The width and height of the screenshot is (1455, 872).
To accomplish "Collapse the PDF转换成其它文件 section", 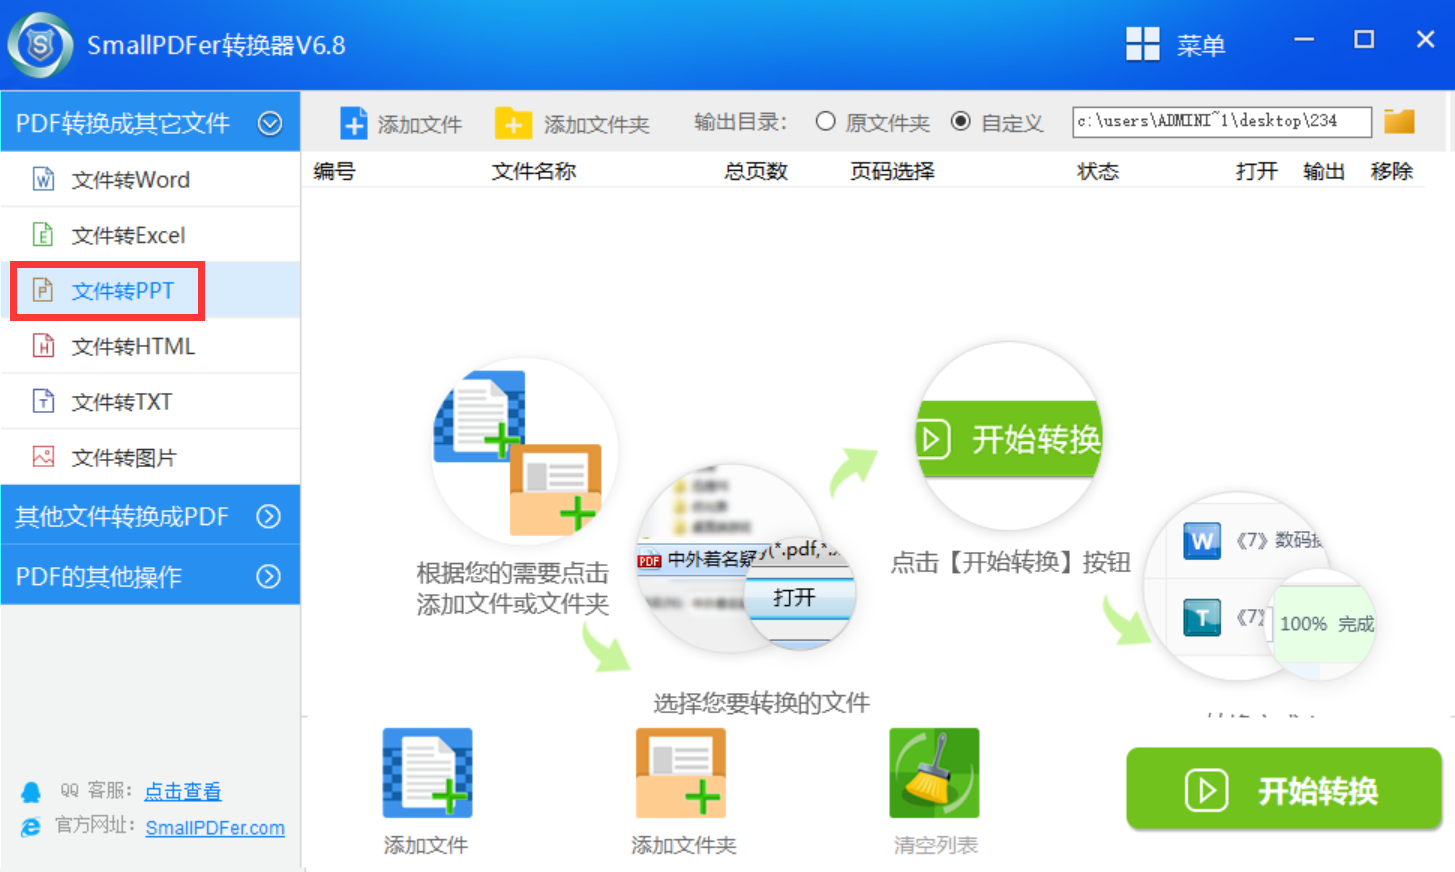I will coord(270,123).
